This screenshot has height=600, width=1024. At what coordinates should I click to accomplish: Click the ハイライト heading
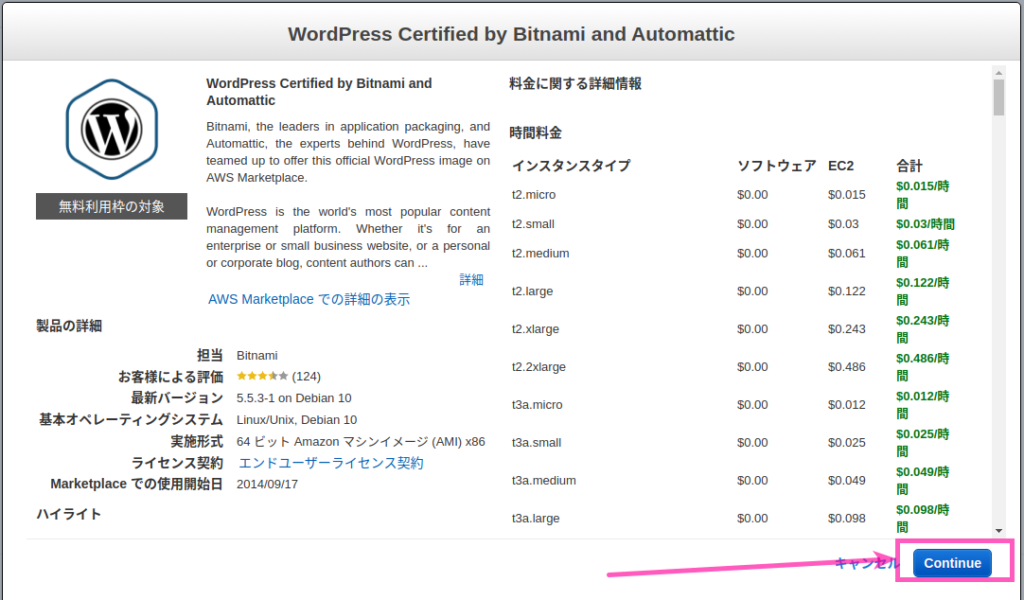coord(69,514)
